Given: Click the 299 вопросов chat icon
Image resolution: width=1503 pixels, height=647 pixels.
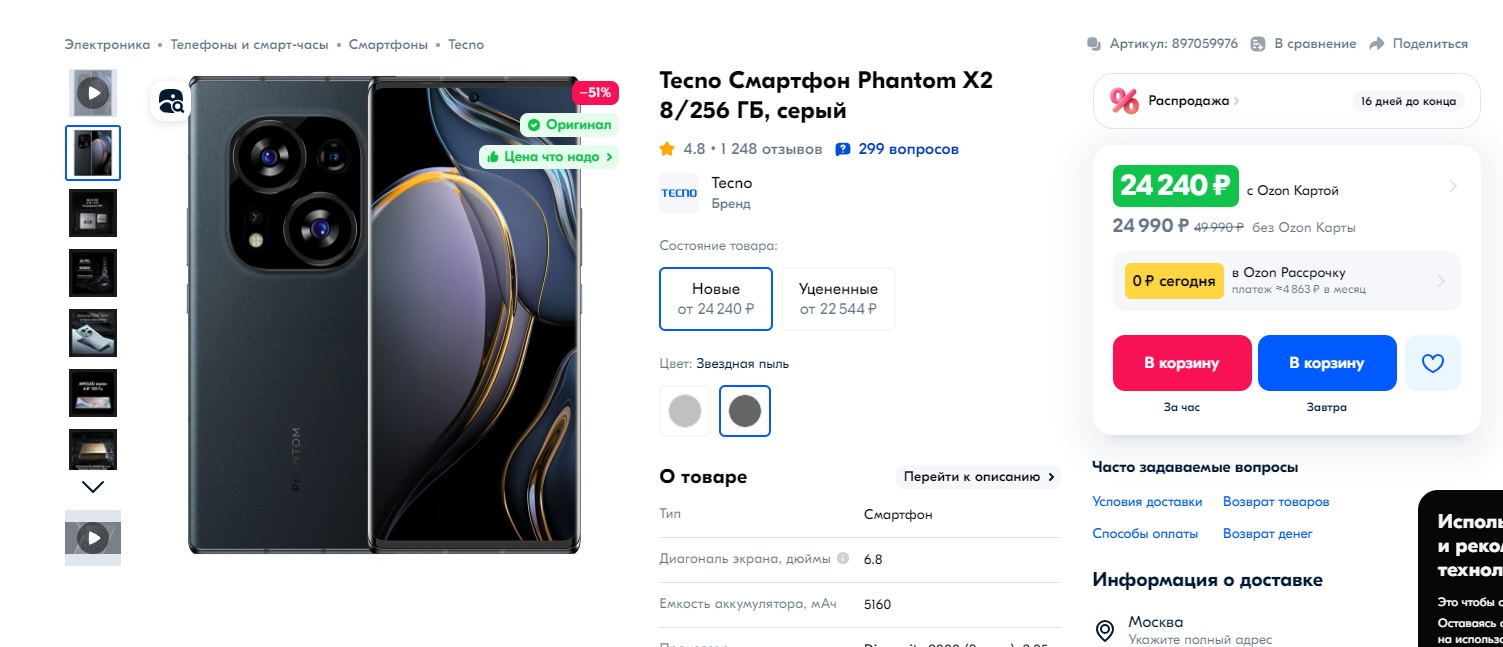Looking at the screenshot, I should pyautogui.click(x=843, y=149).
